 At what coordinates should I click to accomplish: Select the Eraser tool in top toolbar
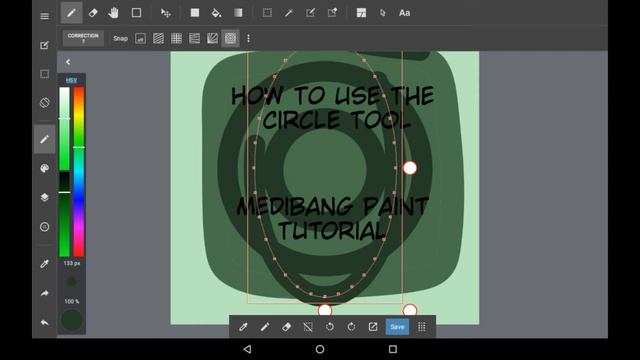click(x=93, y=13)
